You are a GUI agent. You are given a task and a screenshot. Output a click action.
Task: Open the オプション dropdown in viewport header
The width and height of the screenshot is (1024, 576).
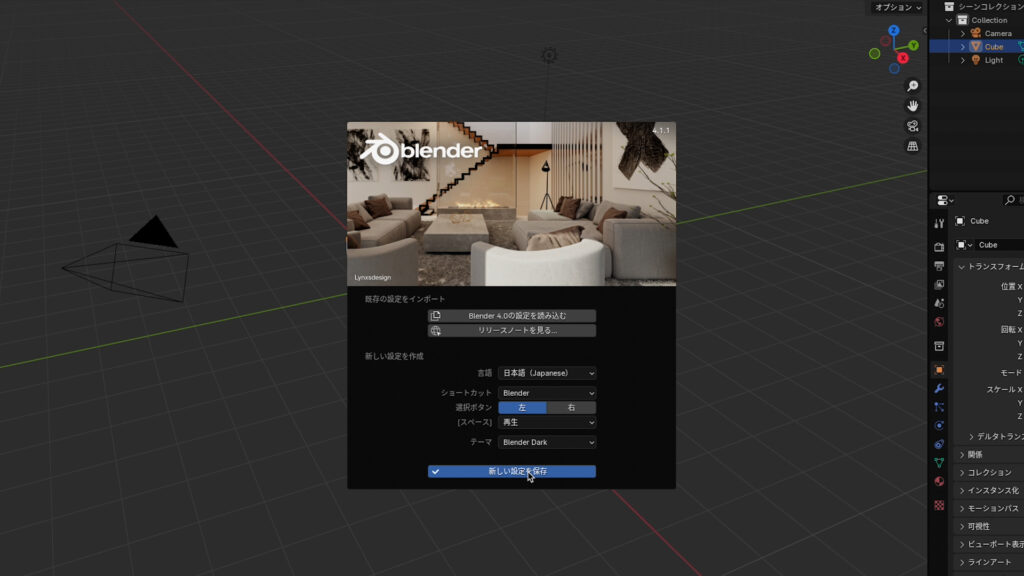coord(898,7)
